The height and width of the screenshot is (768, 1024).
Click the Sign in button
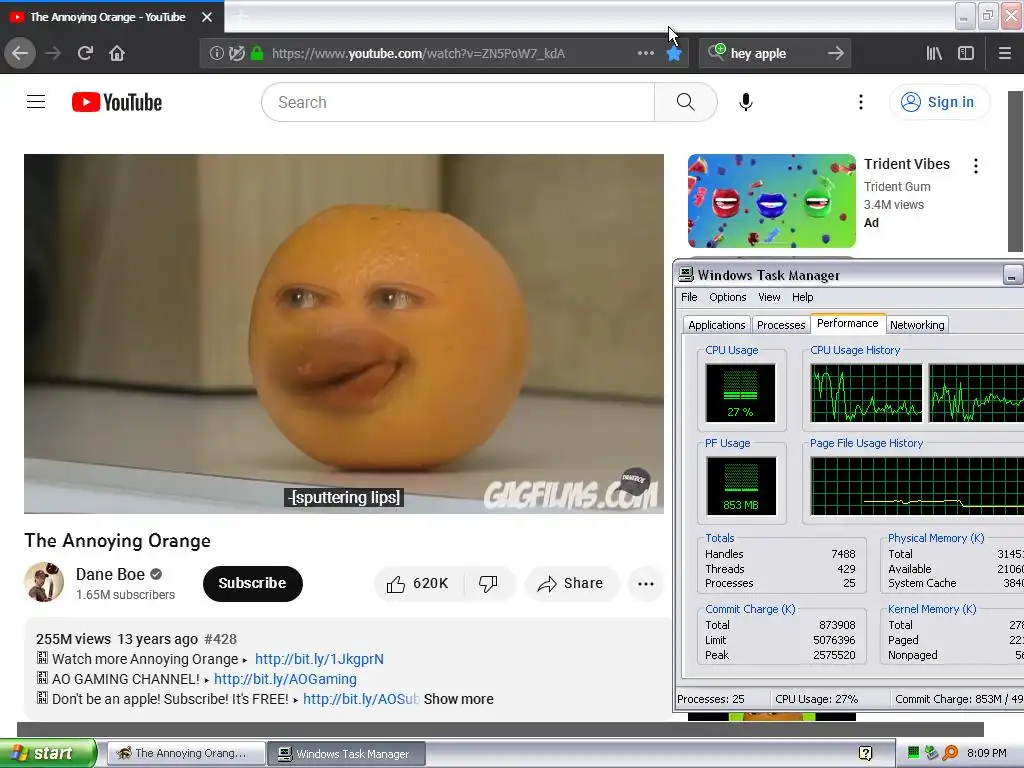pos(939,102)
